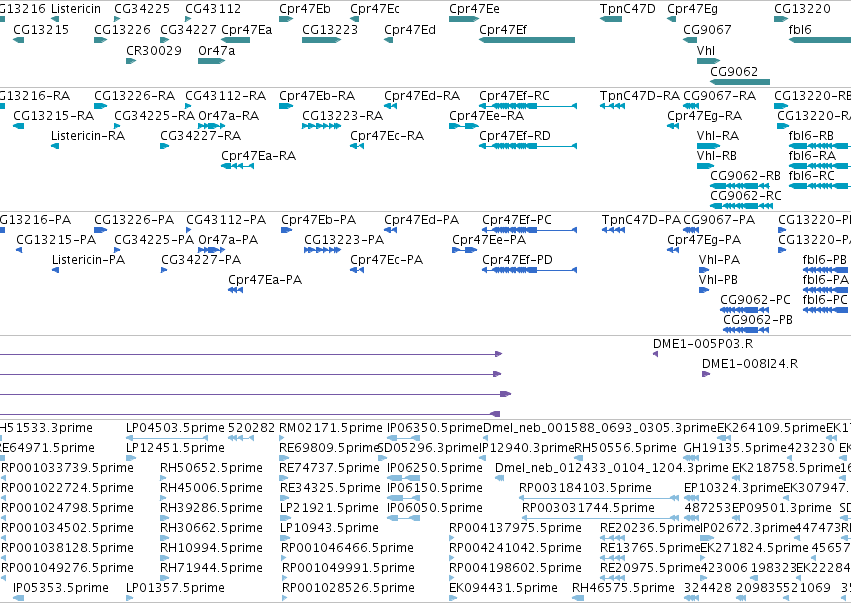Click the CR30029 gene label
Image resolution: width=851 pixels, height=603 pixels.
(154, 50)
